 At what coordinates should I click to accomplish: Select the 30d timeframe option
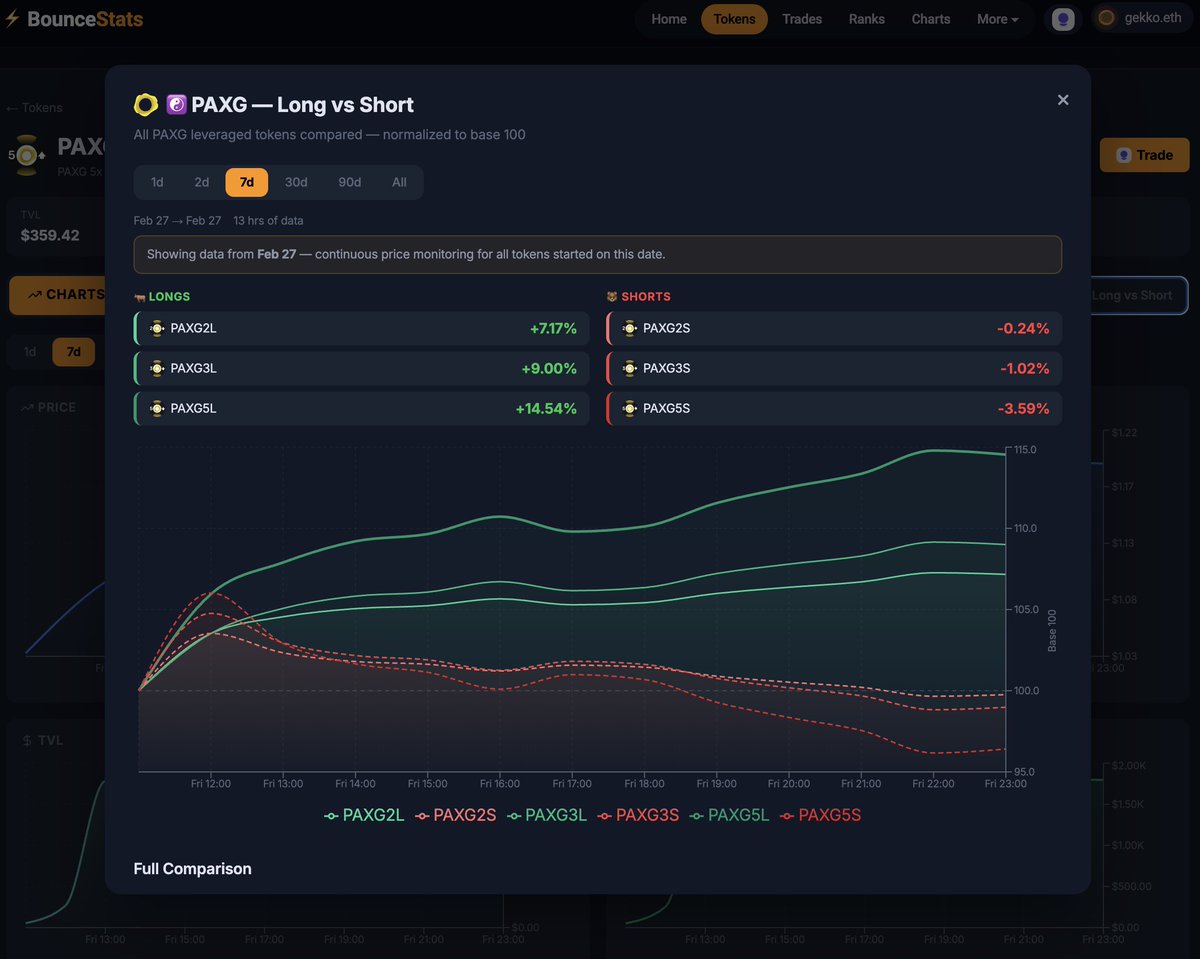pos(296,182)
